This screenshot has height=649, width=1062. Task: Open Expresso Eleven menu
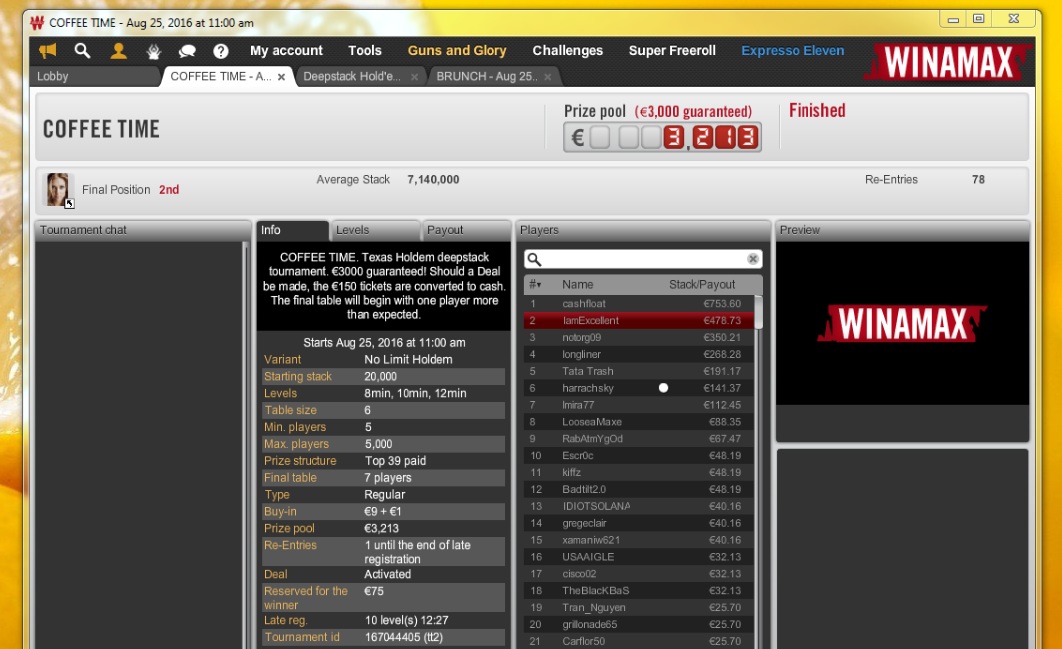pos(792,51)
